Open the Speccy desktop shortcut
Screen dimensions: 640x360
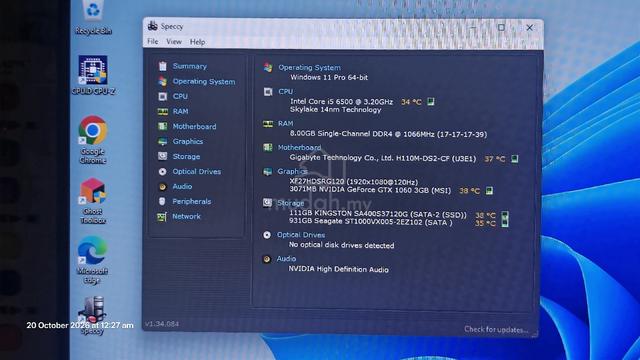point(93,315)
